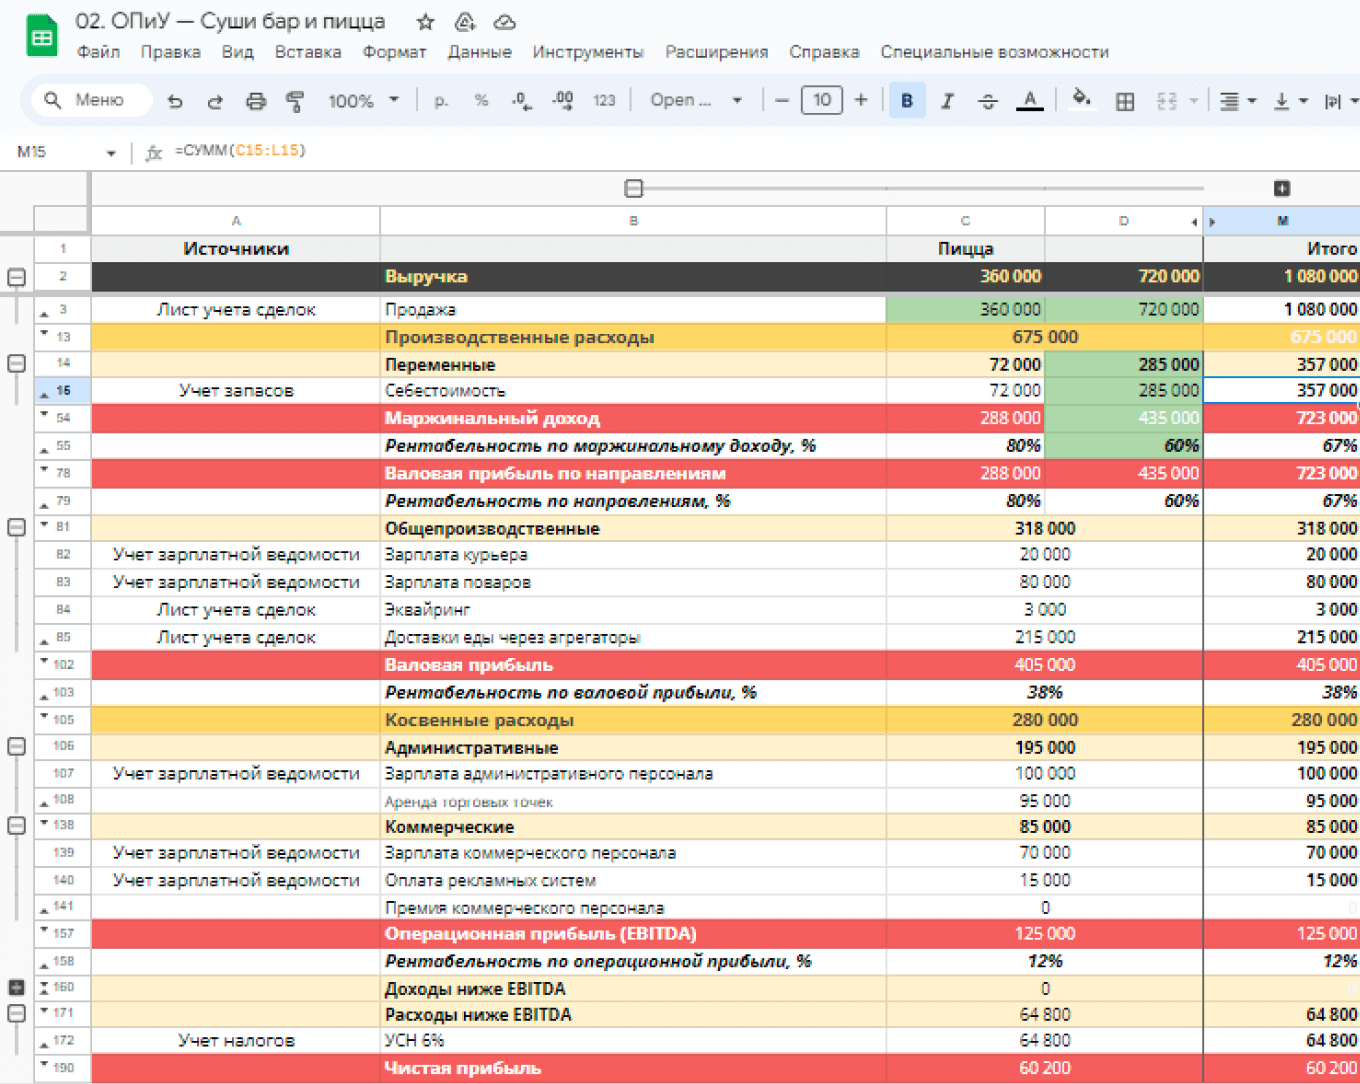Star this document as favorite
This screenshot has height=1084, width=1360.
point(425,22)
